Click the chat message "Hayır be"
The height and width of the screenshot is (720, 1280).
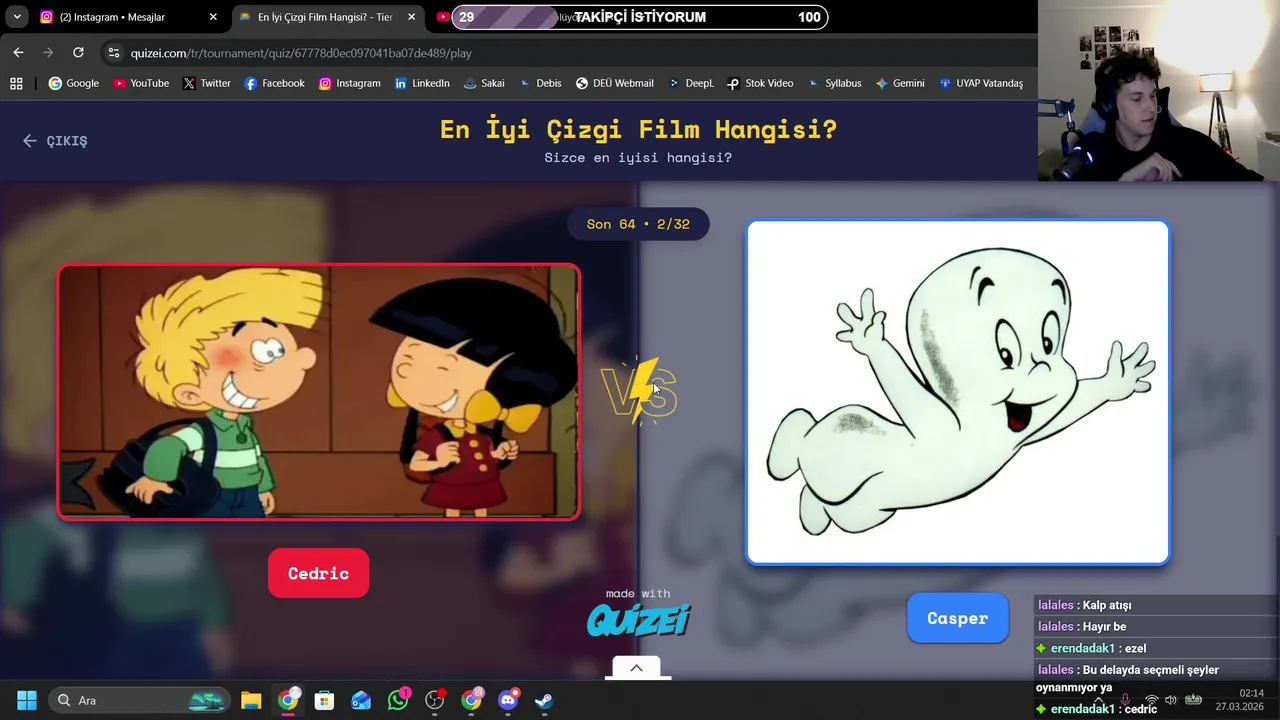(x=1104, y=627)
